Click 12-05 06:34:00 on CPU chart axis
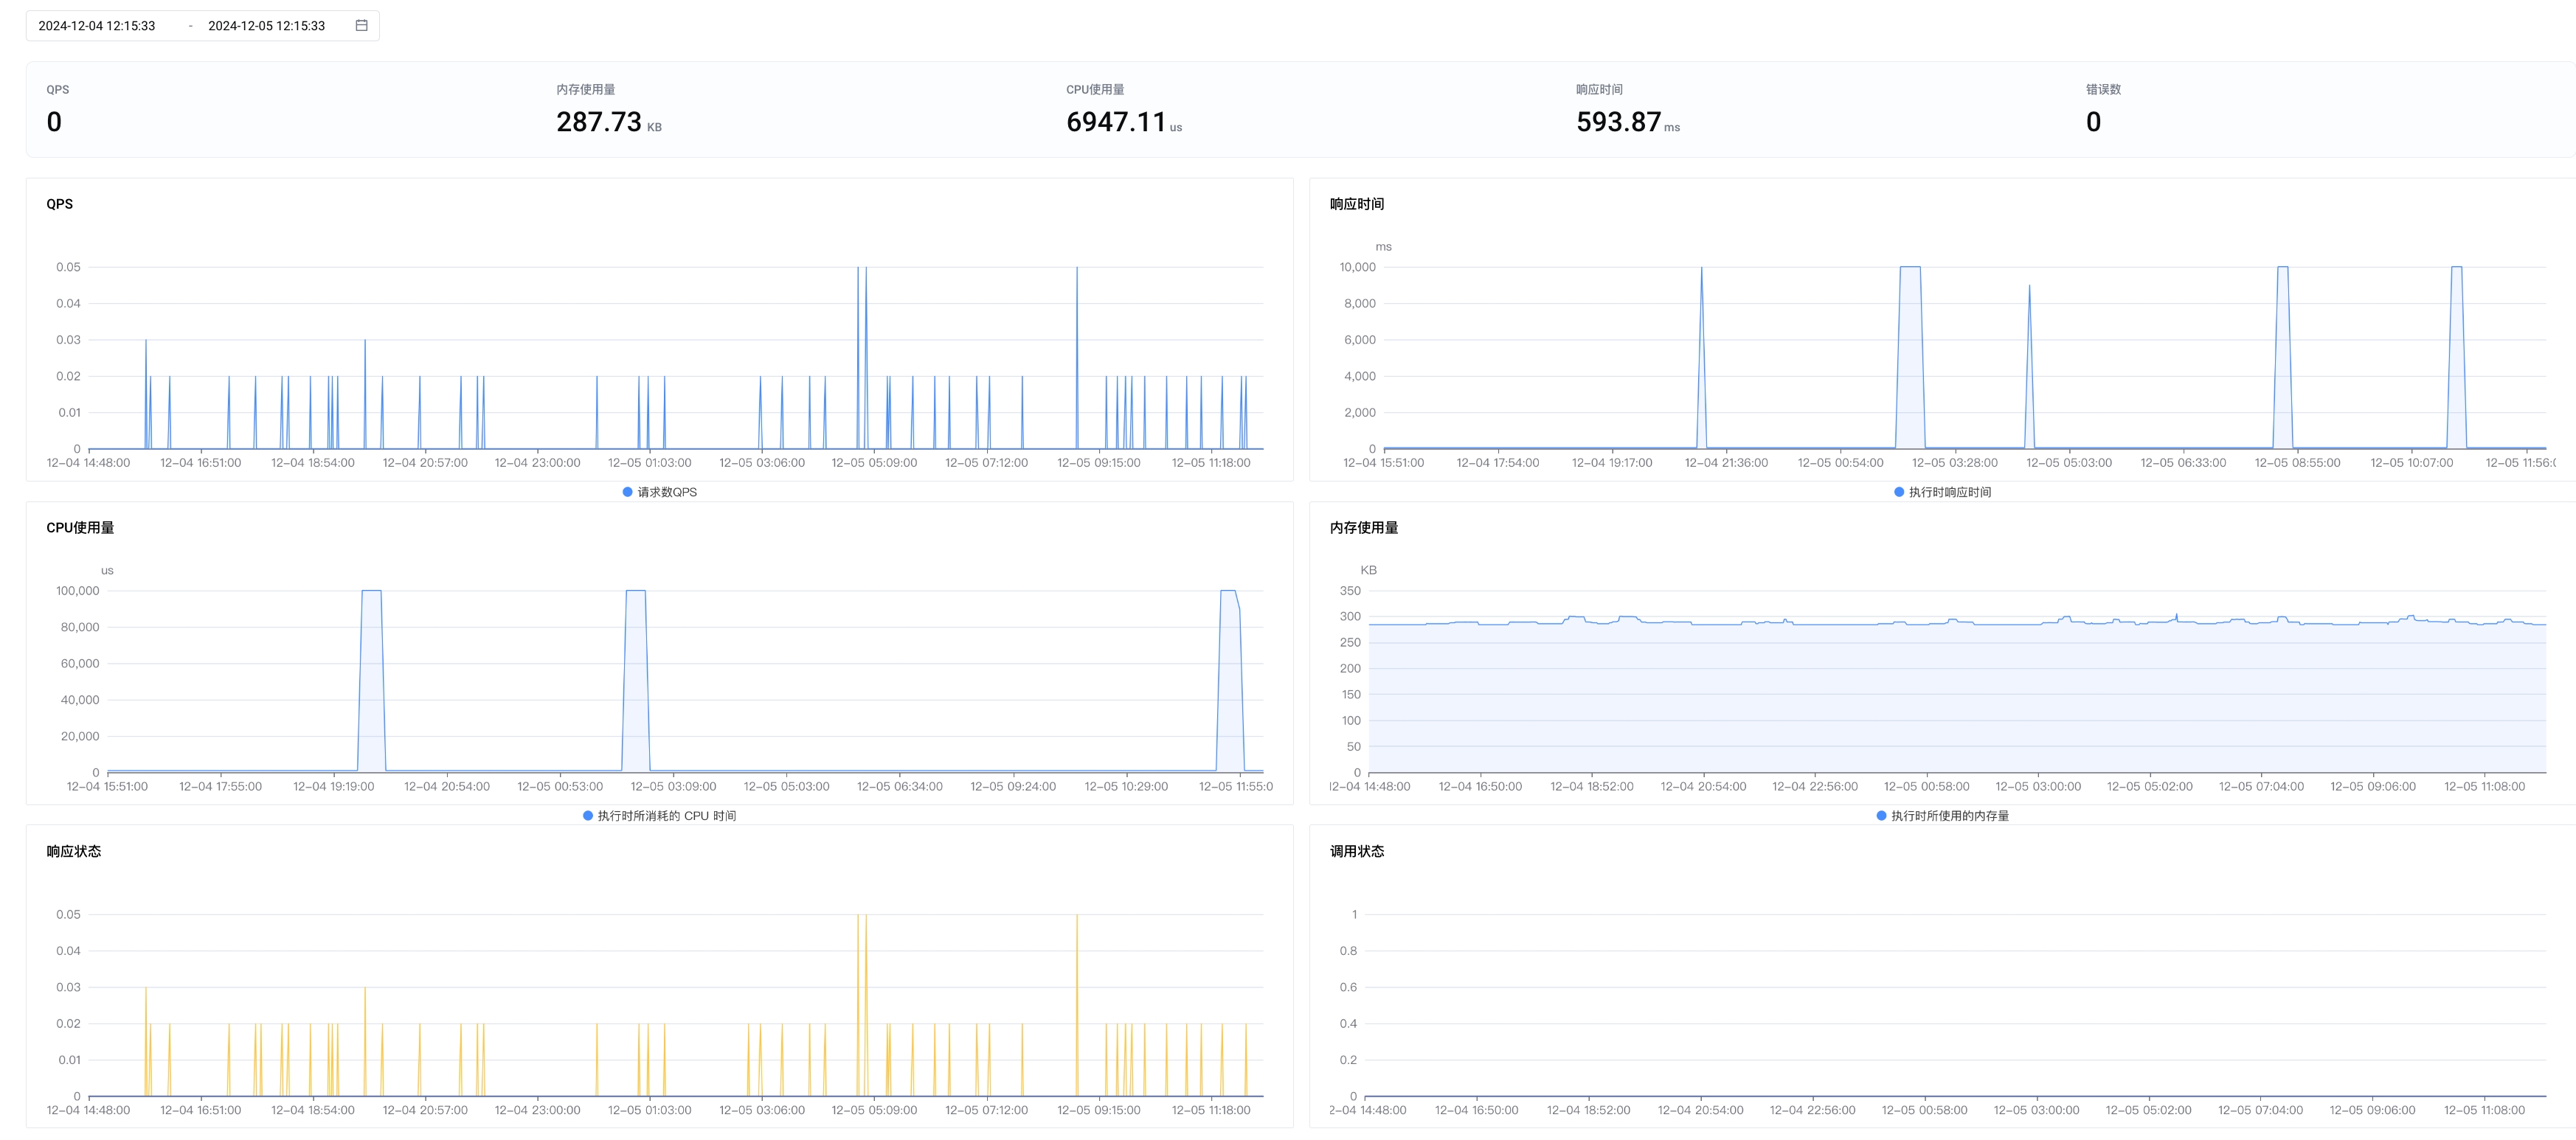 pyautogui.click(x=899, y=787)
